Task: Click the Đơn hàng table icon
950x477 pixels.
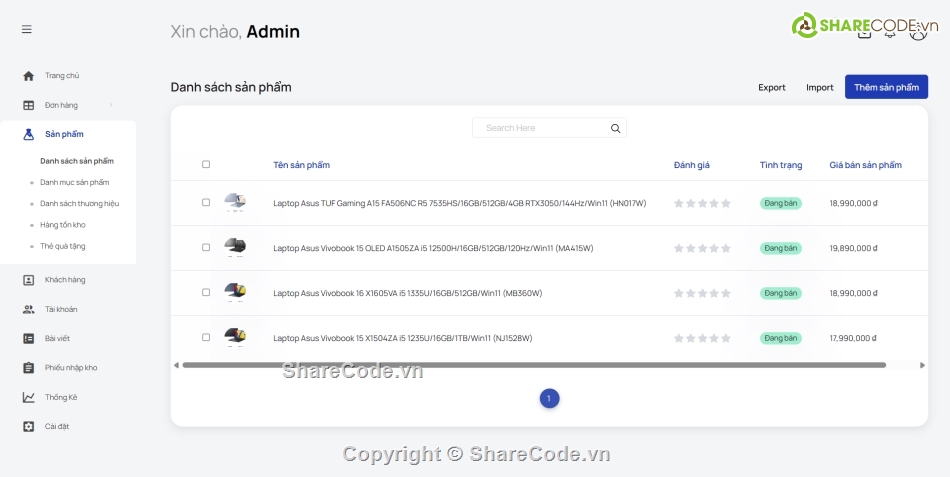Action: pyautogui.click(x=28, y=105)
